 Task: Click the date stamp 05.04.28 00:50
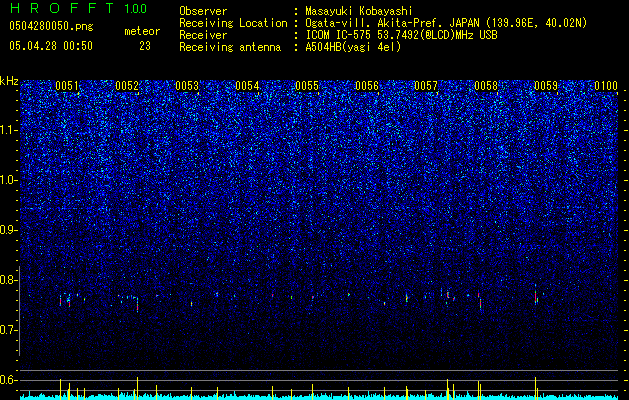coord(51,45)
